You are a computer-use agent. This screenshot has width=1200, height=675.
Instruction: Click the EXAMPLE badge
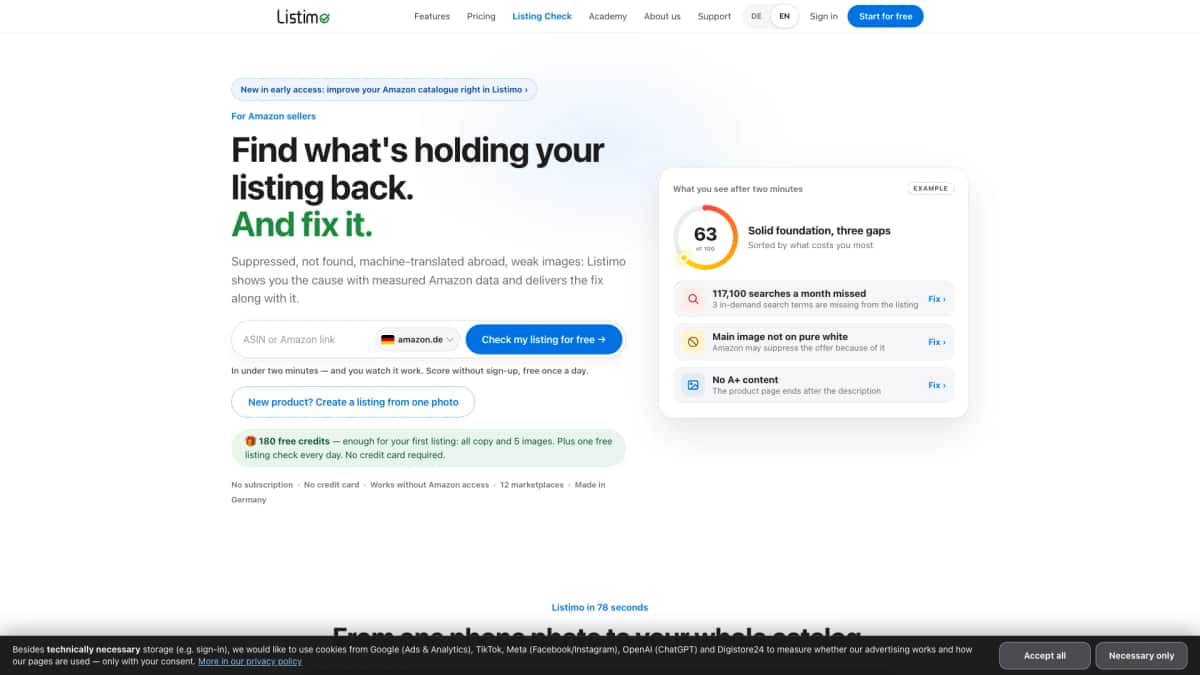(x=931, y=188)
